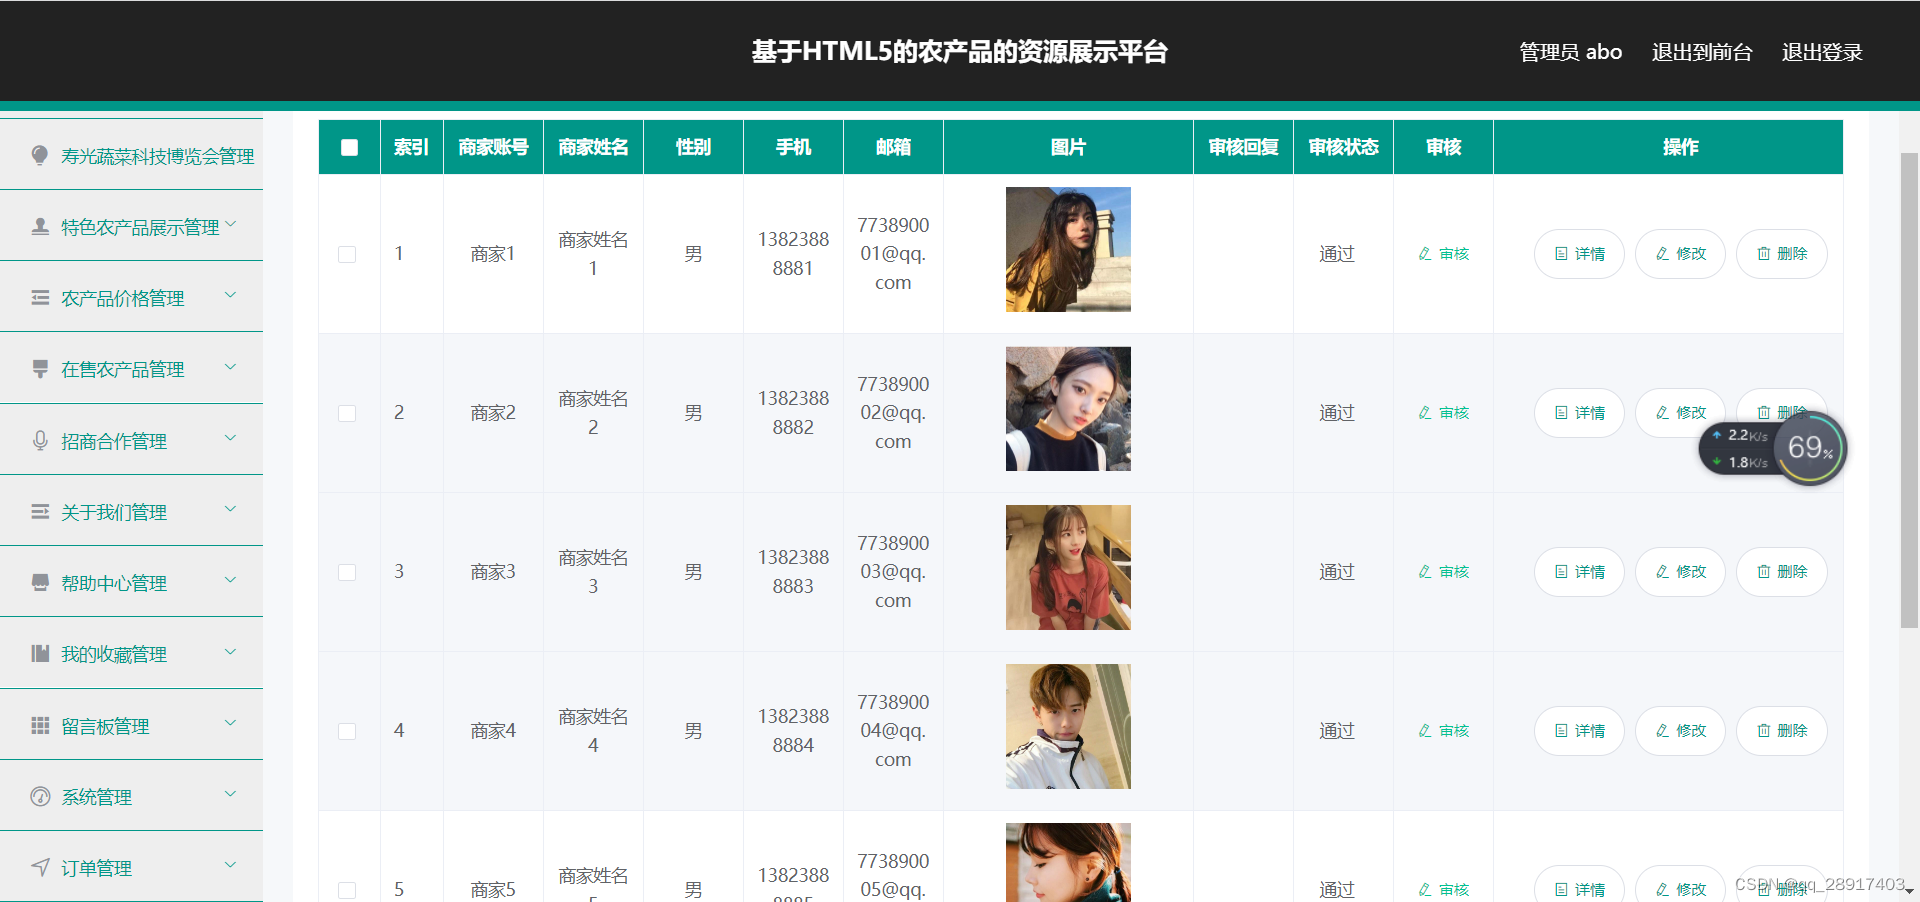This screenshot has width=1920, height=902.
Task: Open 详情 details for 商家1
Action: tap(1579, 254)
